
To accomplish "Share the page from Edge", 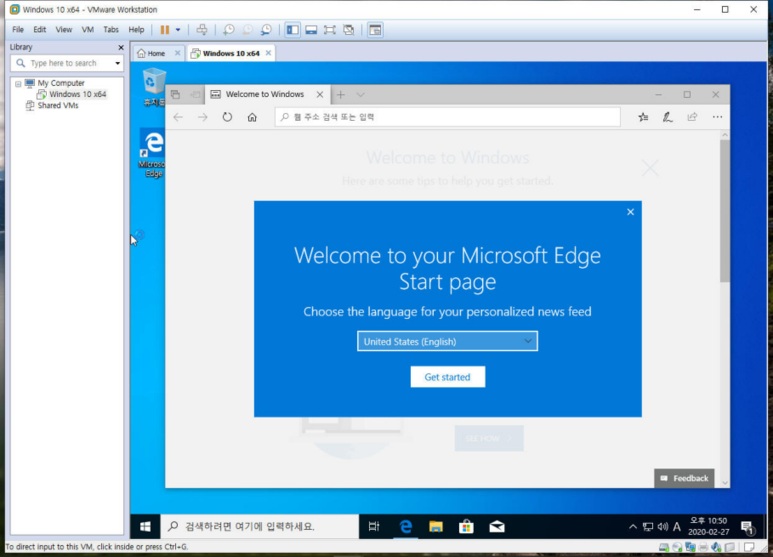I will tap(692, 117).
